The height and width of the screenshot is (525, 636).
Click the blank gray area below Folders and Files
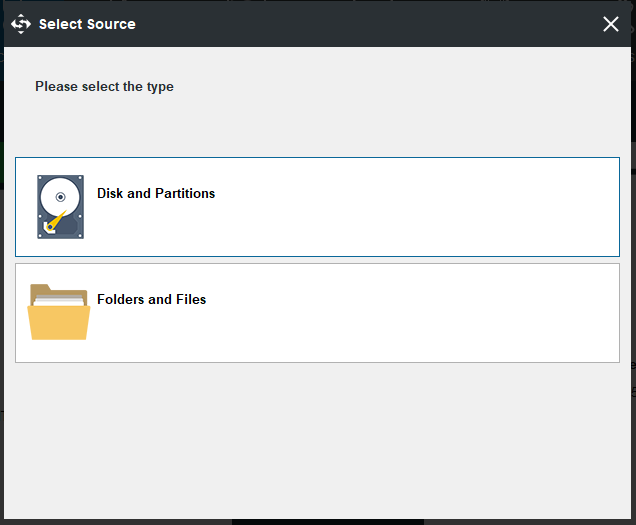317,440
